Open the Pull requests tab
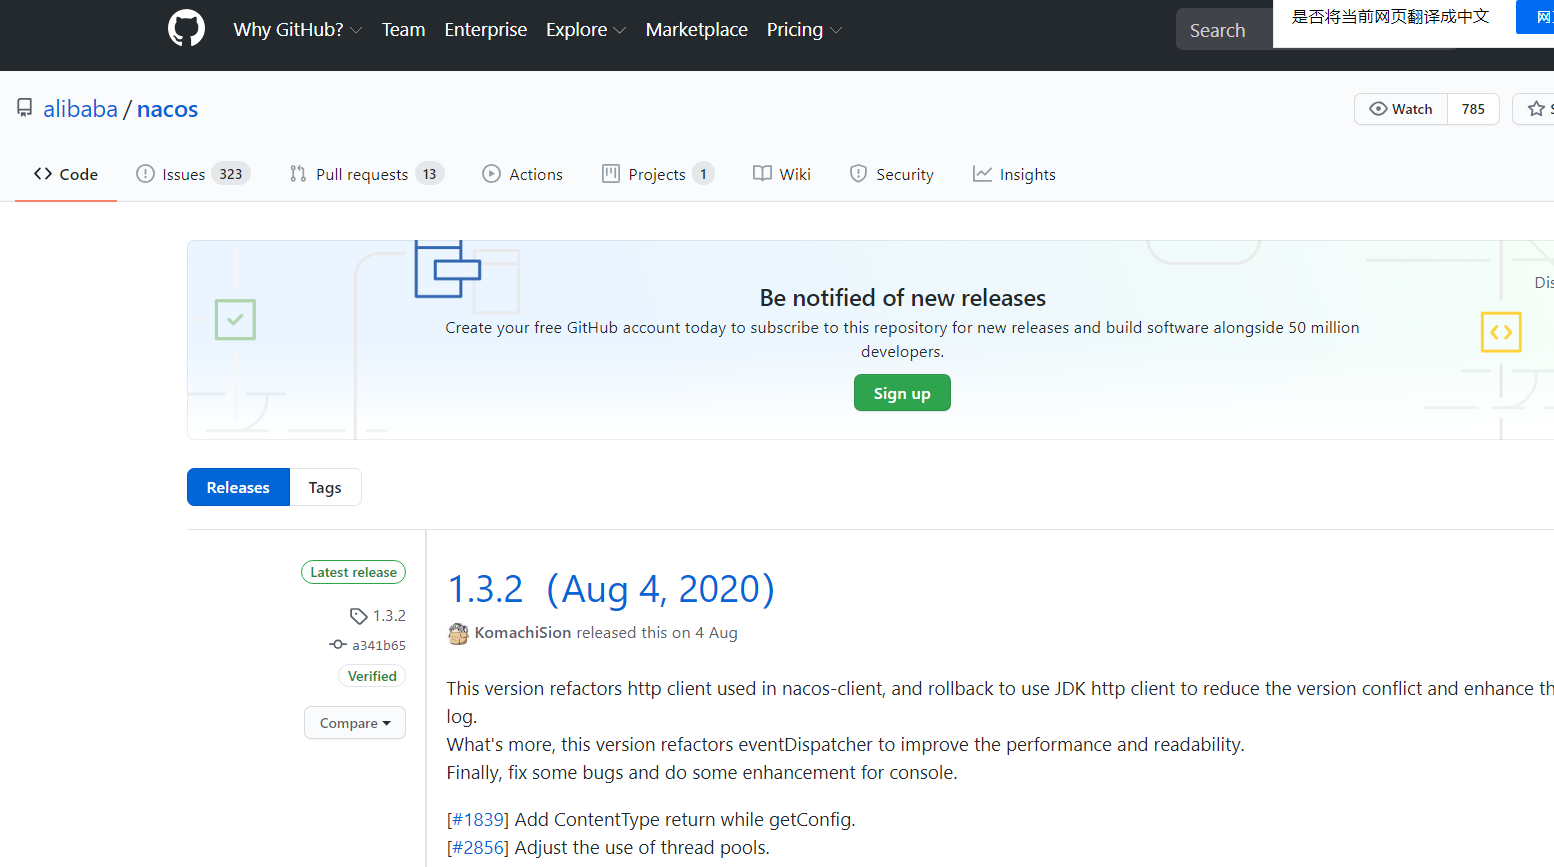This screenshot has width=1554, height=867. [x=367, y=174]
